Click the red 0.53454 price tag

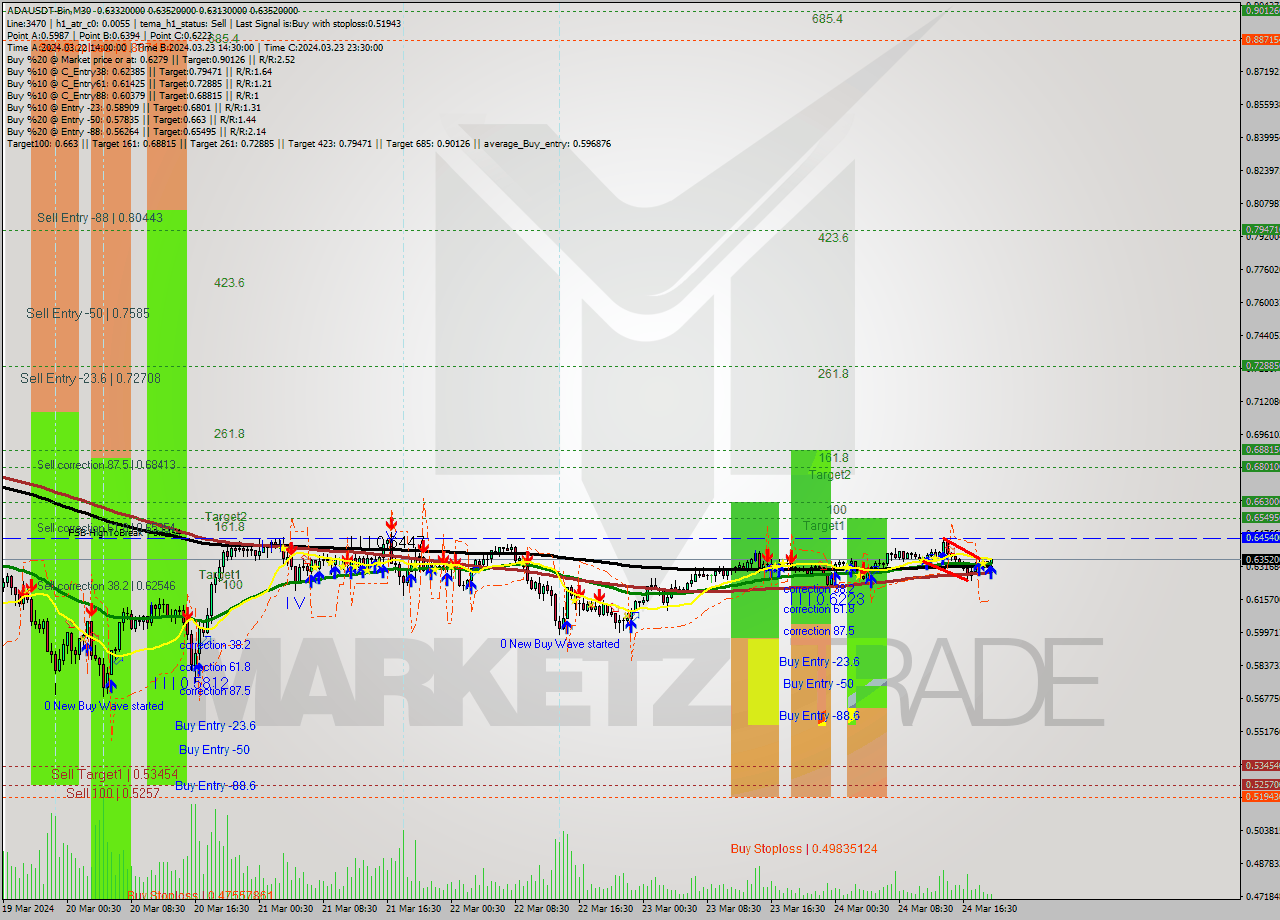coord(1260,765)
